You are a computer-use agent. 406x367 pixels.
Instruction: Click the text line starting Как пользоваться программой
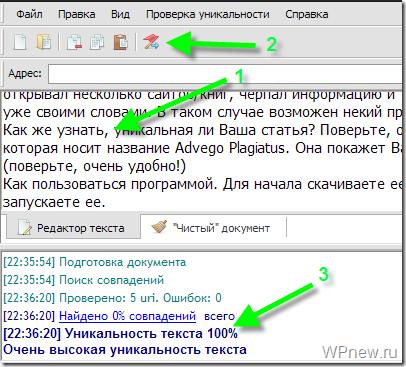[203, 184]
